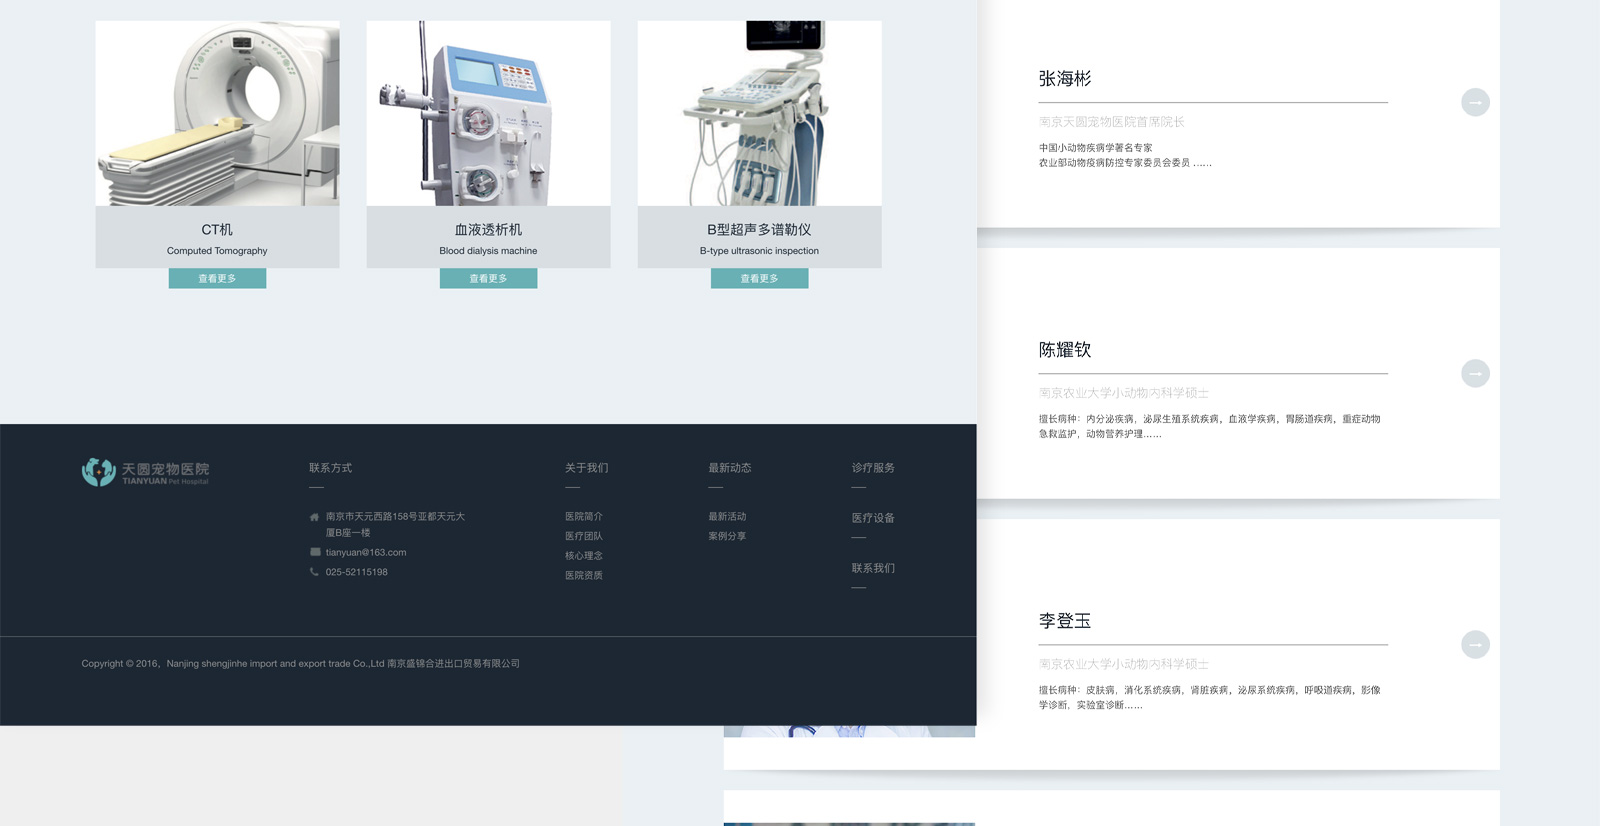Image resolution: width=1600 pixels, height=826 pixels.
Task: Click 中国小动物疾病学著名专家 description
Action: click(x=1095, y=148)
